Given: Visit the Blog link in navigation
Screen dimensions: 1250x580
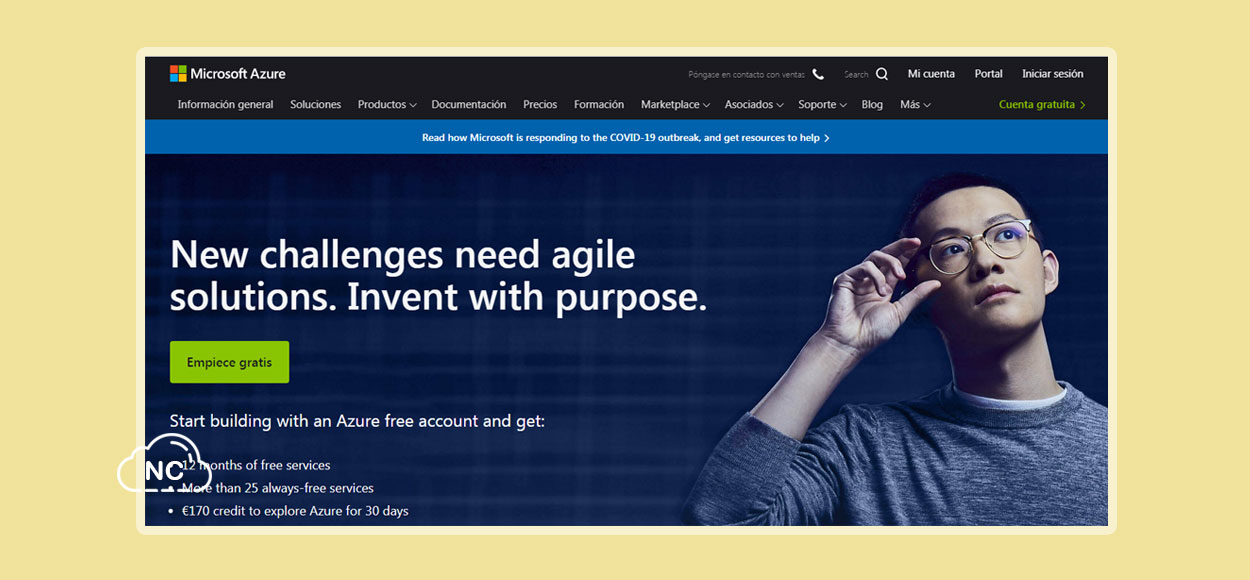Looking at the screenshot, I should 872,104.
